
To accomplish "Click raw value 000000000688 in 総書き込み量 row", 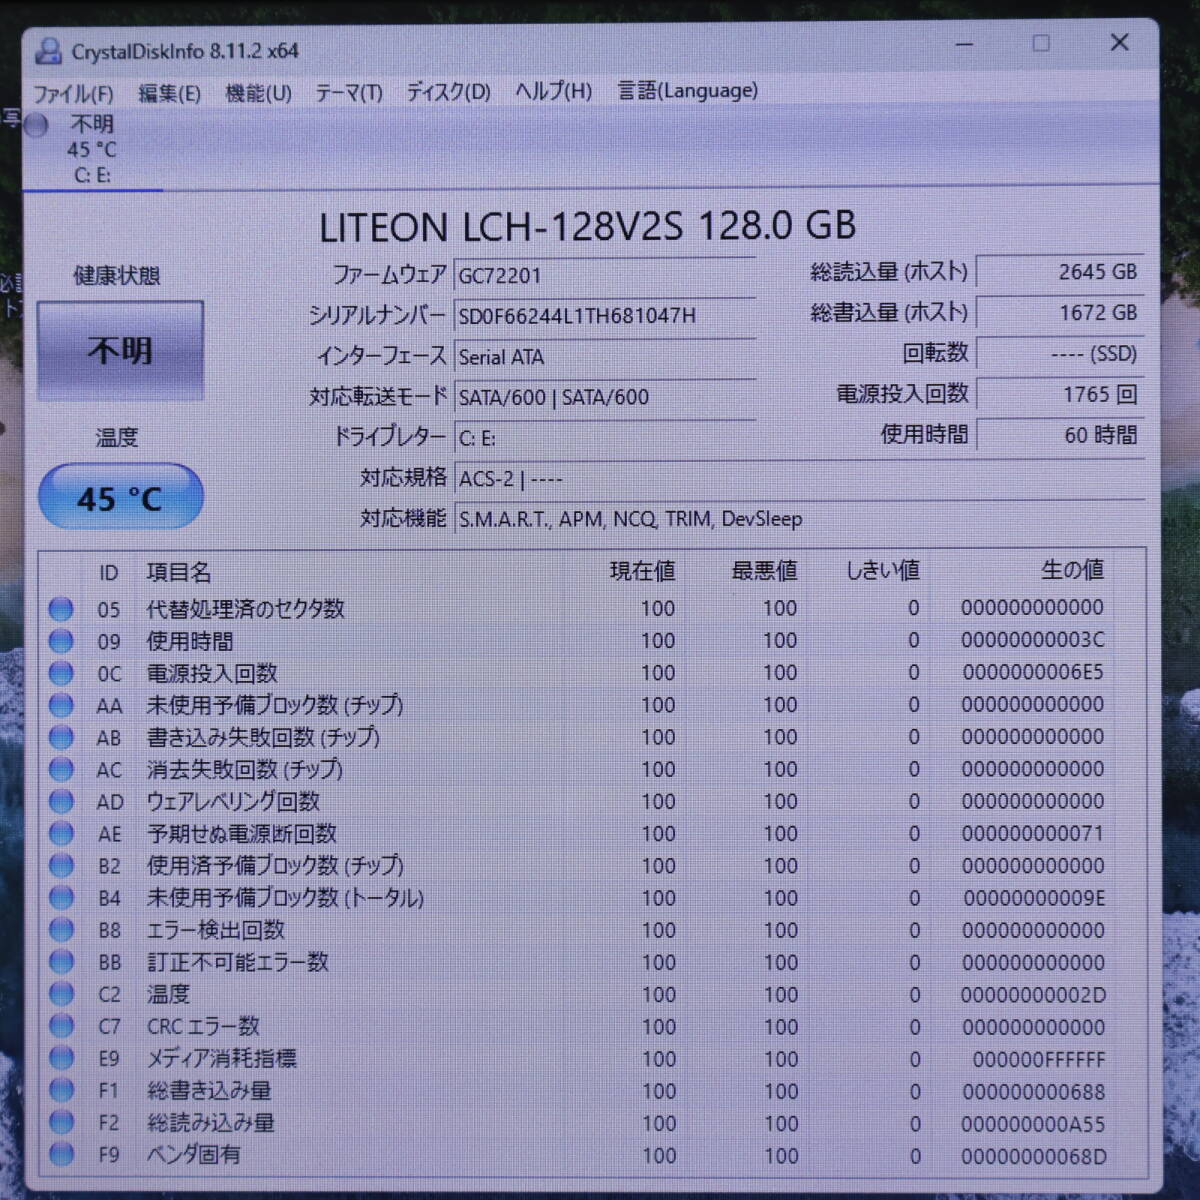I will point(1034,1092).
